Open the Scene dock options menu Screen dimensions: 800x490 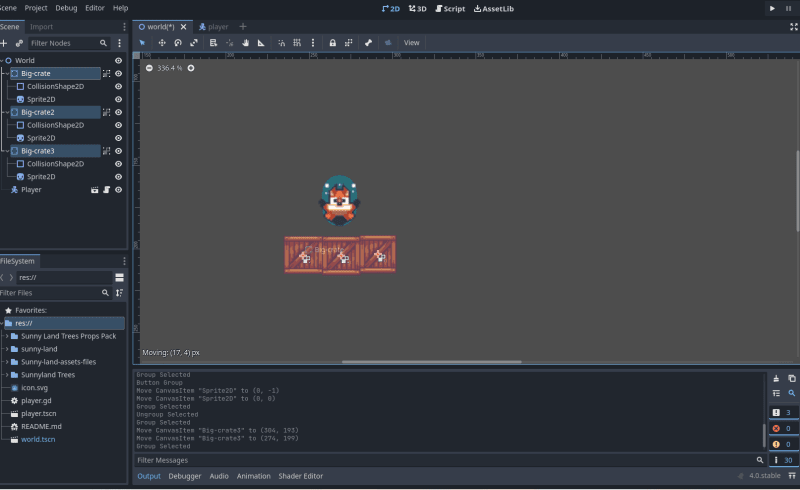pyautogui.click(x=124, y=27)
